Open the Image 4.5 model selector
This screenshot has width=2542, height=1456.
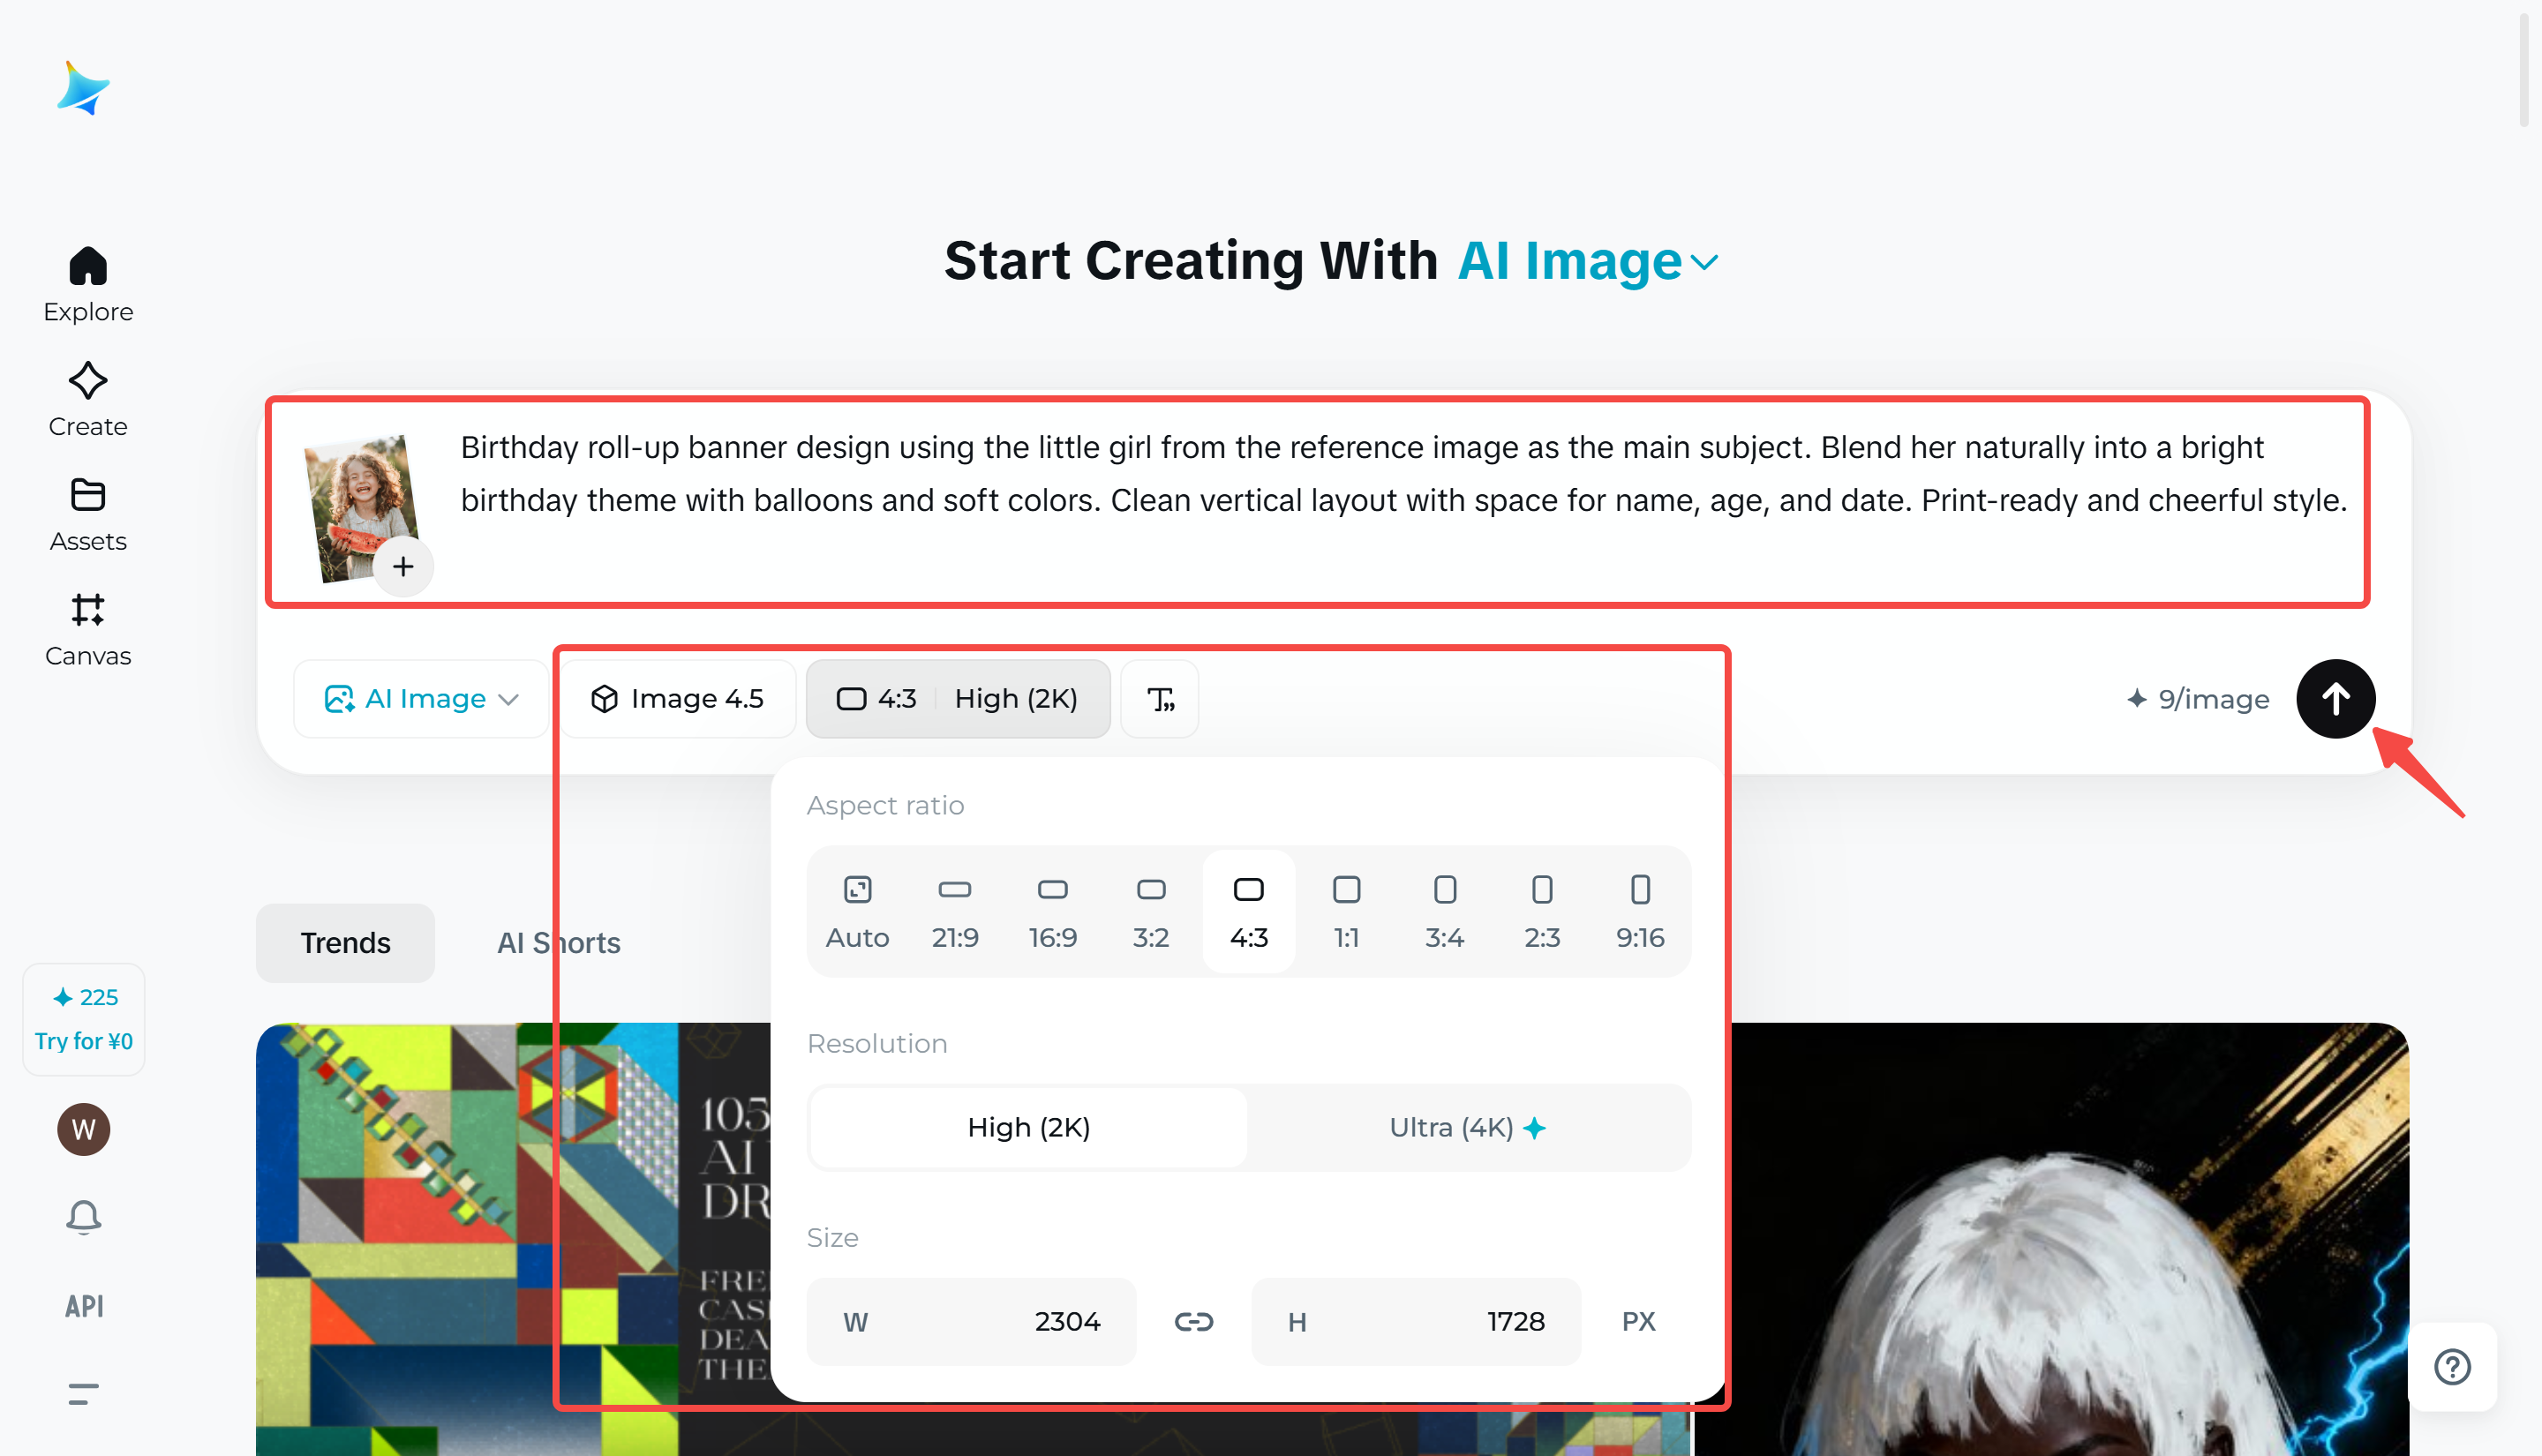tap(679, 699)
